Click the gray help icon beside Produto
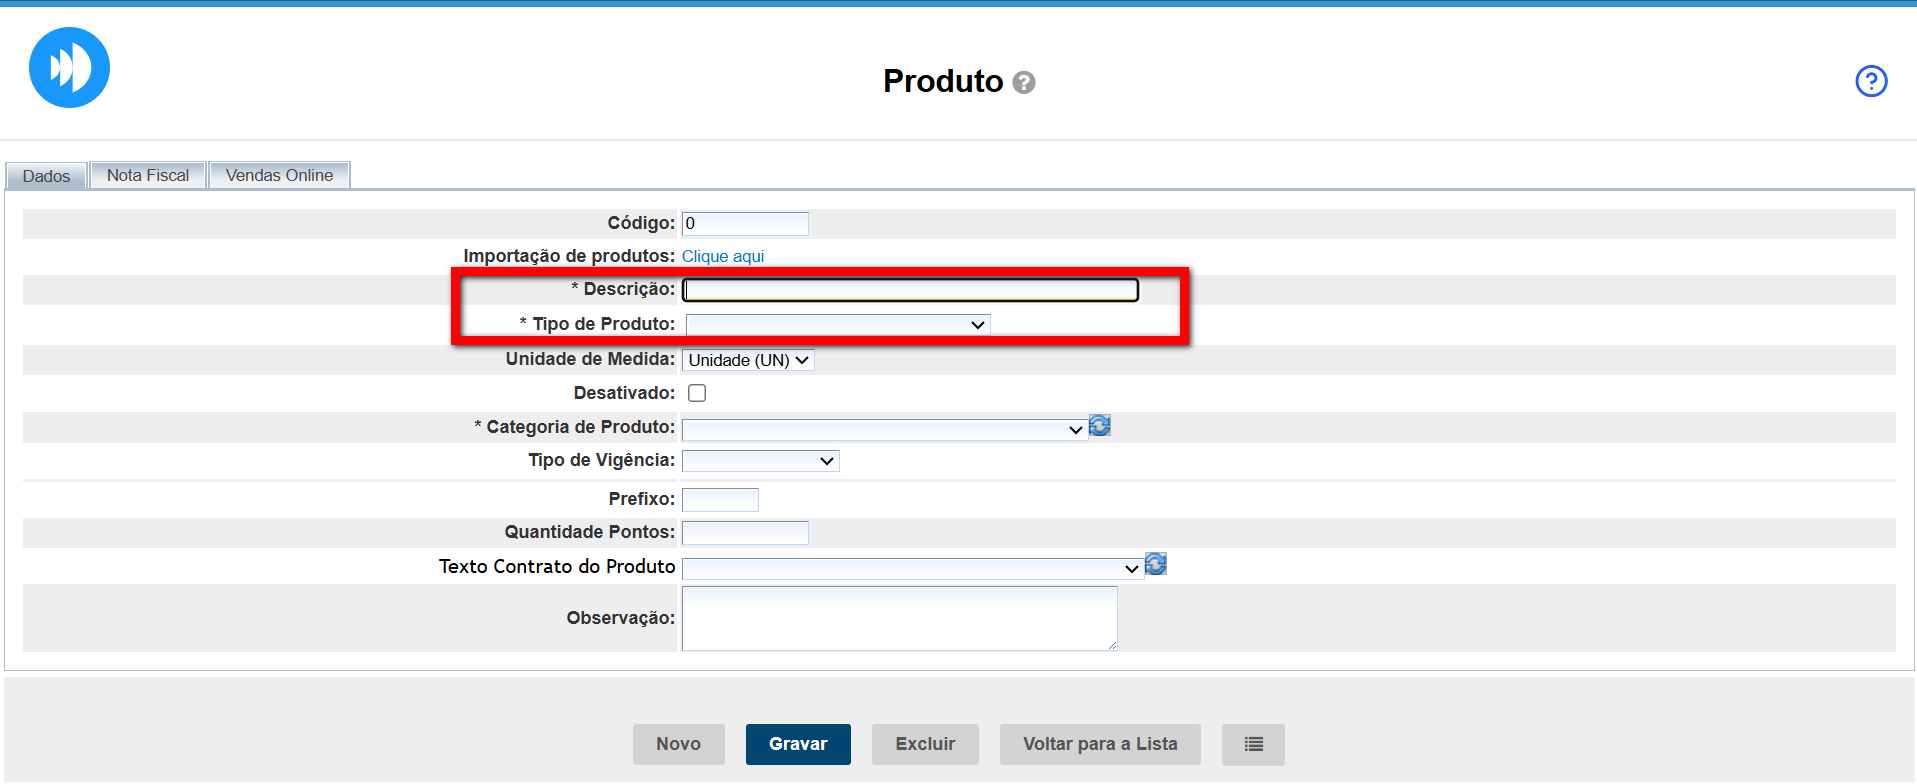The height and width of the screenshot is (784, 1917). [x=1023, y=82]
